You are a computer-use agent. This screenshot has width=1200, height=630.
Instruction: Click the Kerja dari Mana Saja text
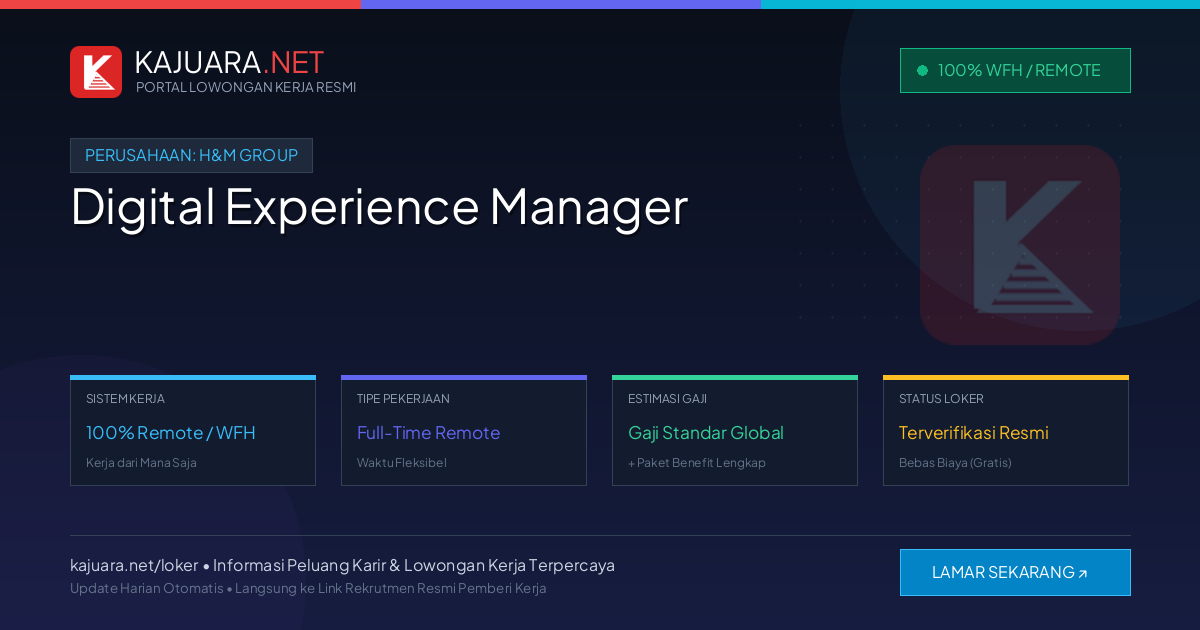[141, 463]
